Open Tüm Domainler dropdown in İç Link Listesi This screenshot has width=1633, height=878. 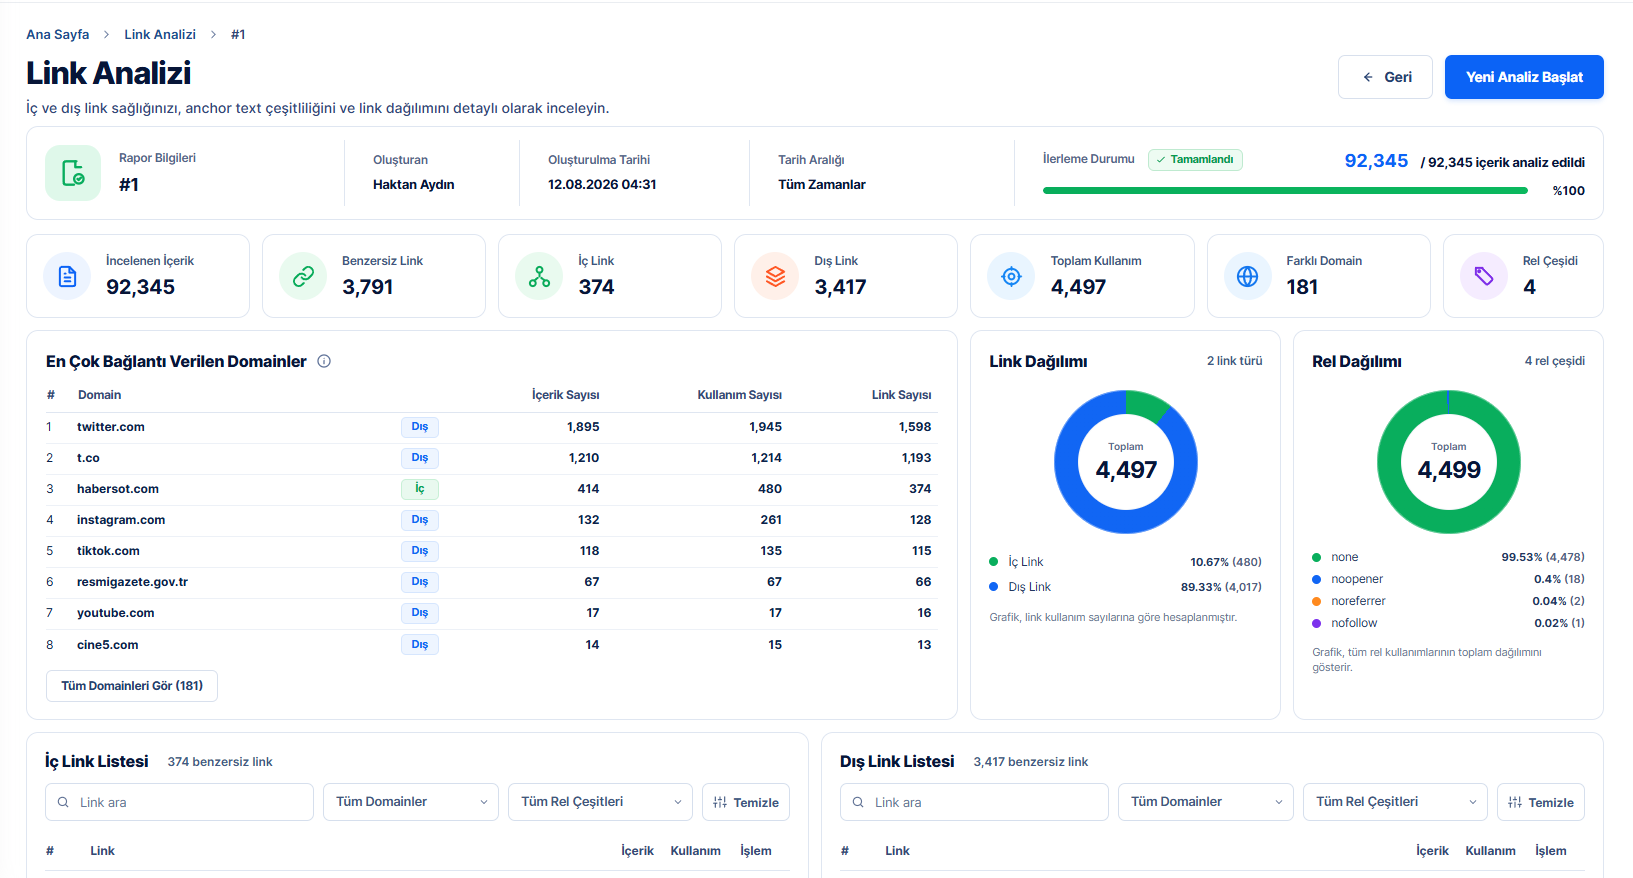[411, 802]
